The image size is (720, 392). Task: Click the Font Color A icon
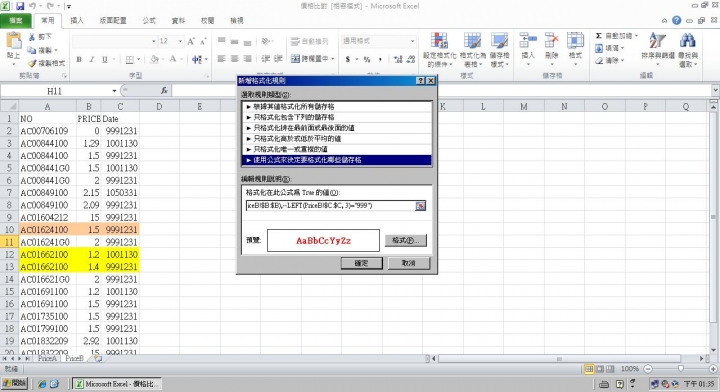pyautogui.click(x=173, y=59)
